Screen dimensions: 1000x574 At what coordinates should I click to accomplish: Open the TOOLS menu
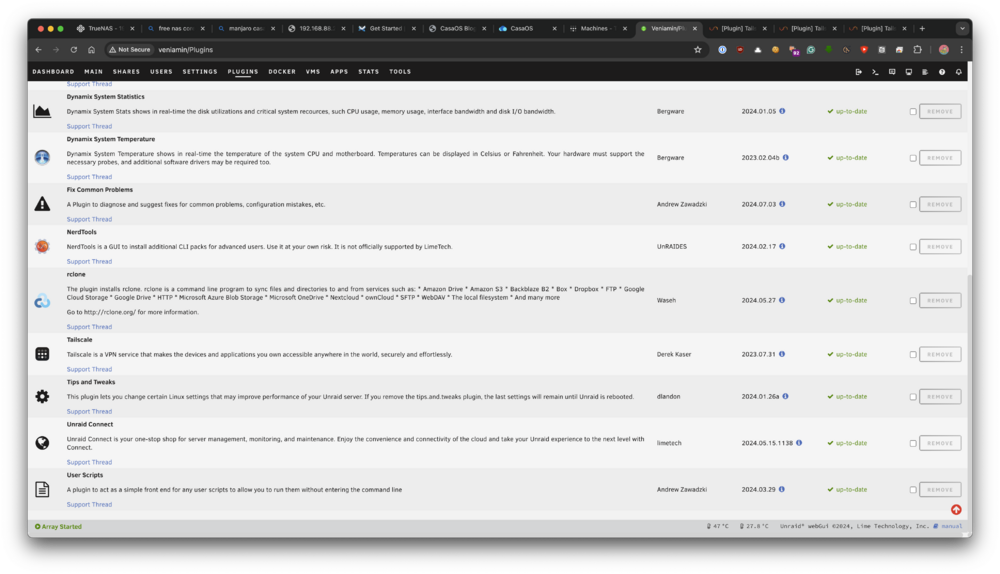pos(400,72)
